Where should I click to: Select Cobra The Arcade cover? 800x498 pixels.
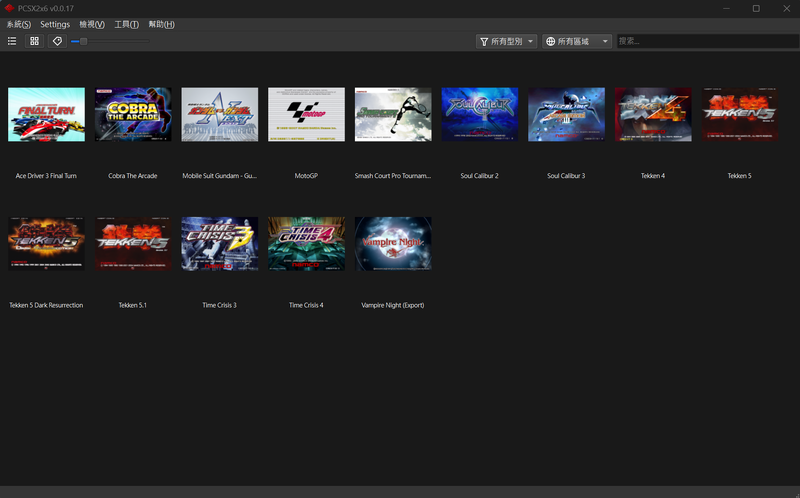[133, 114]
